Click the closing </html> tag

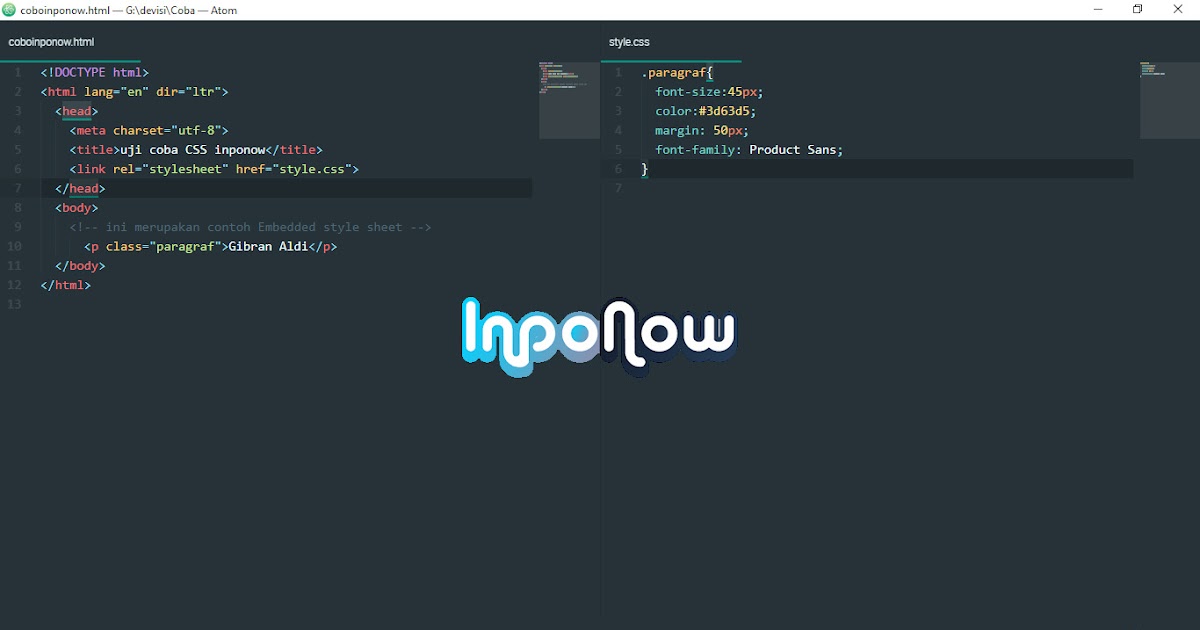[x=66, y=285]
